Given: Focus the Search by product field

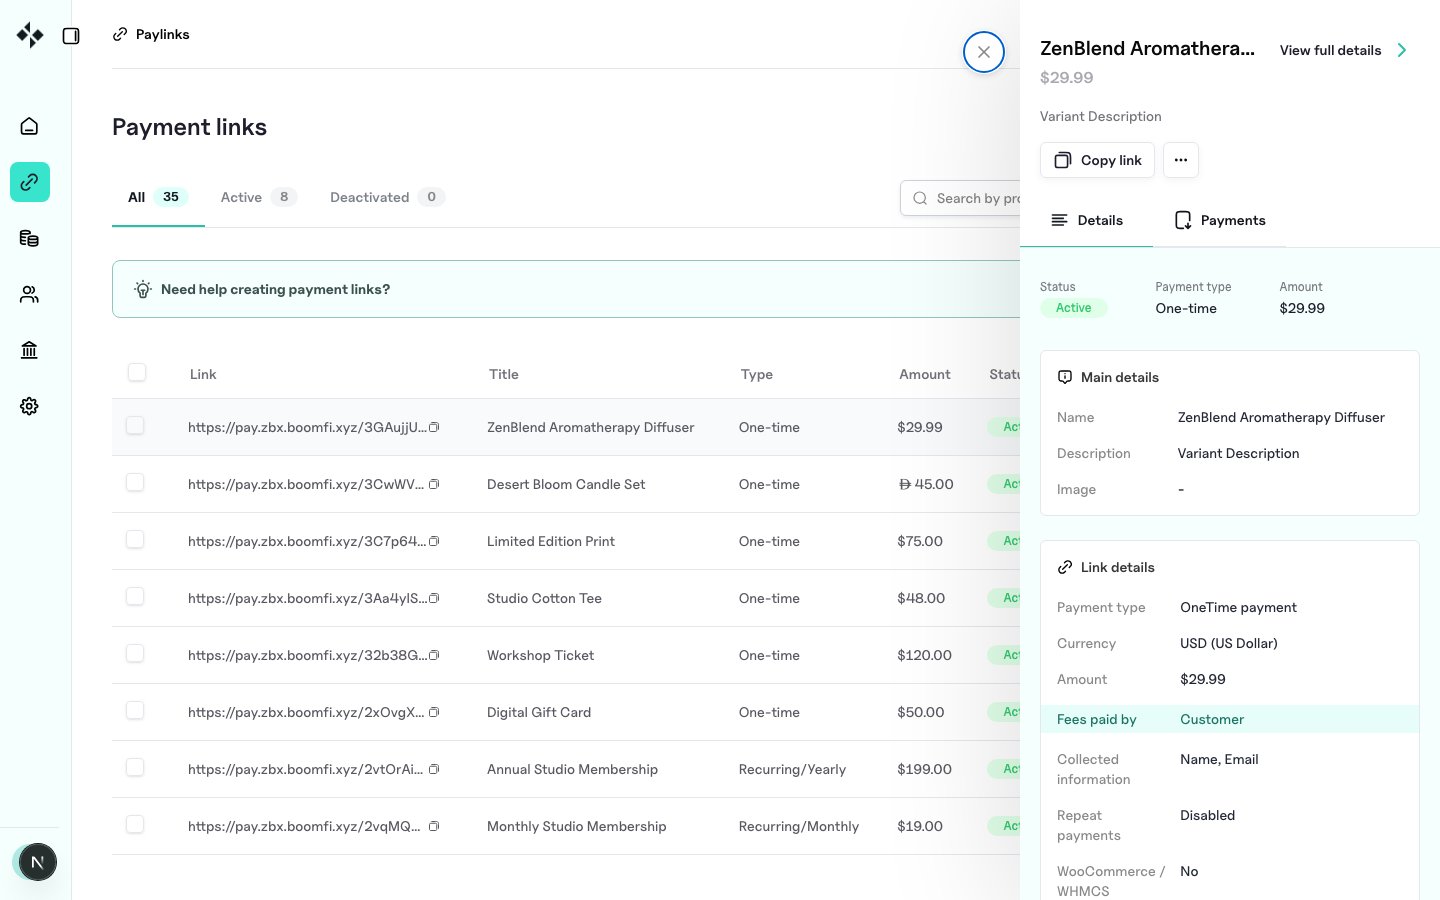Looking at the screenshot, I should click(x=962, y=198).
